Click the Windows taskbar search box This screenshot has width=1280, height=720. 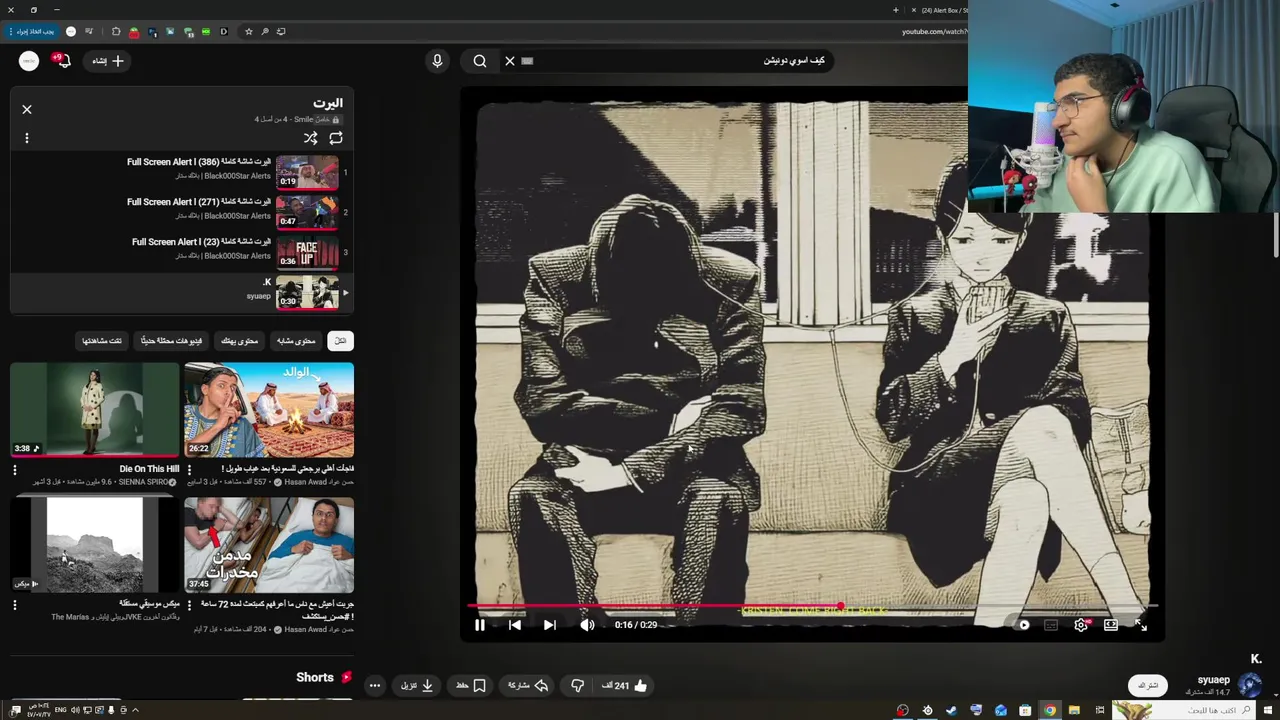1186,710
